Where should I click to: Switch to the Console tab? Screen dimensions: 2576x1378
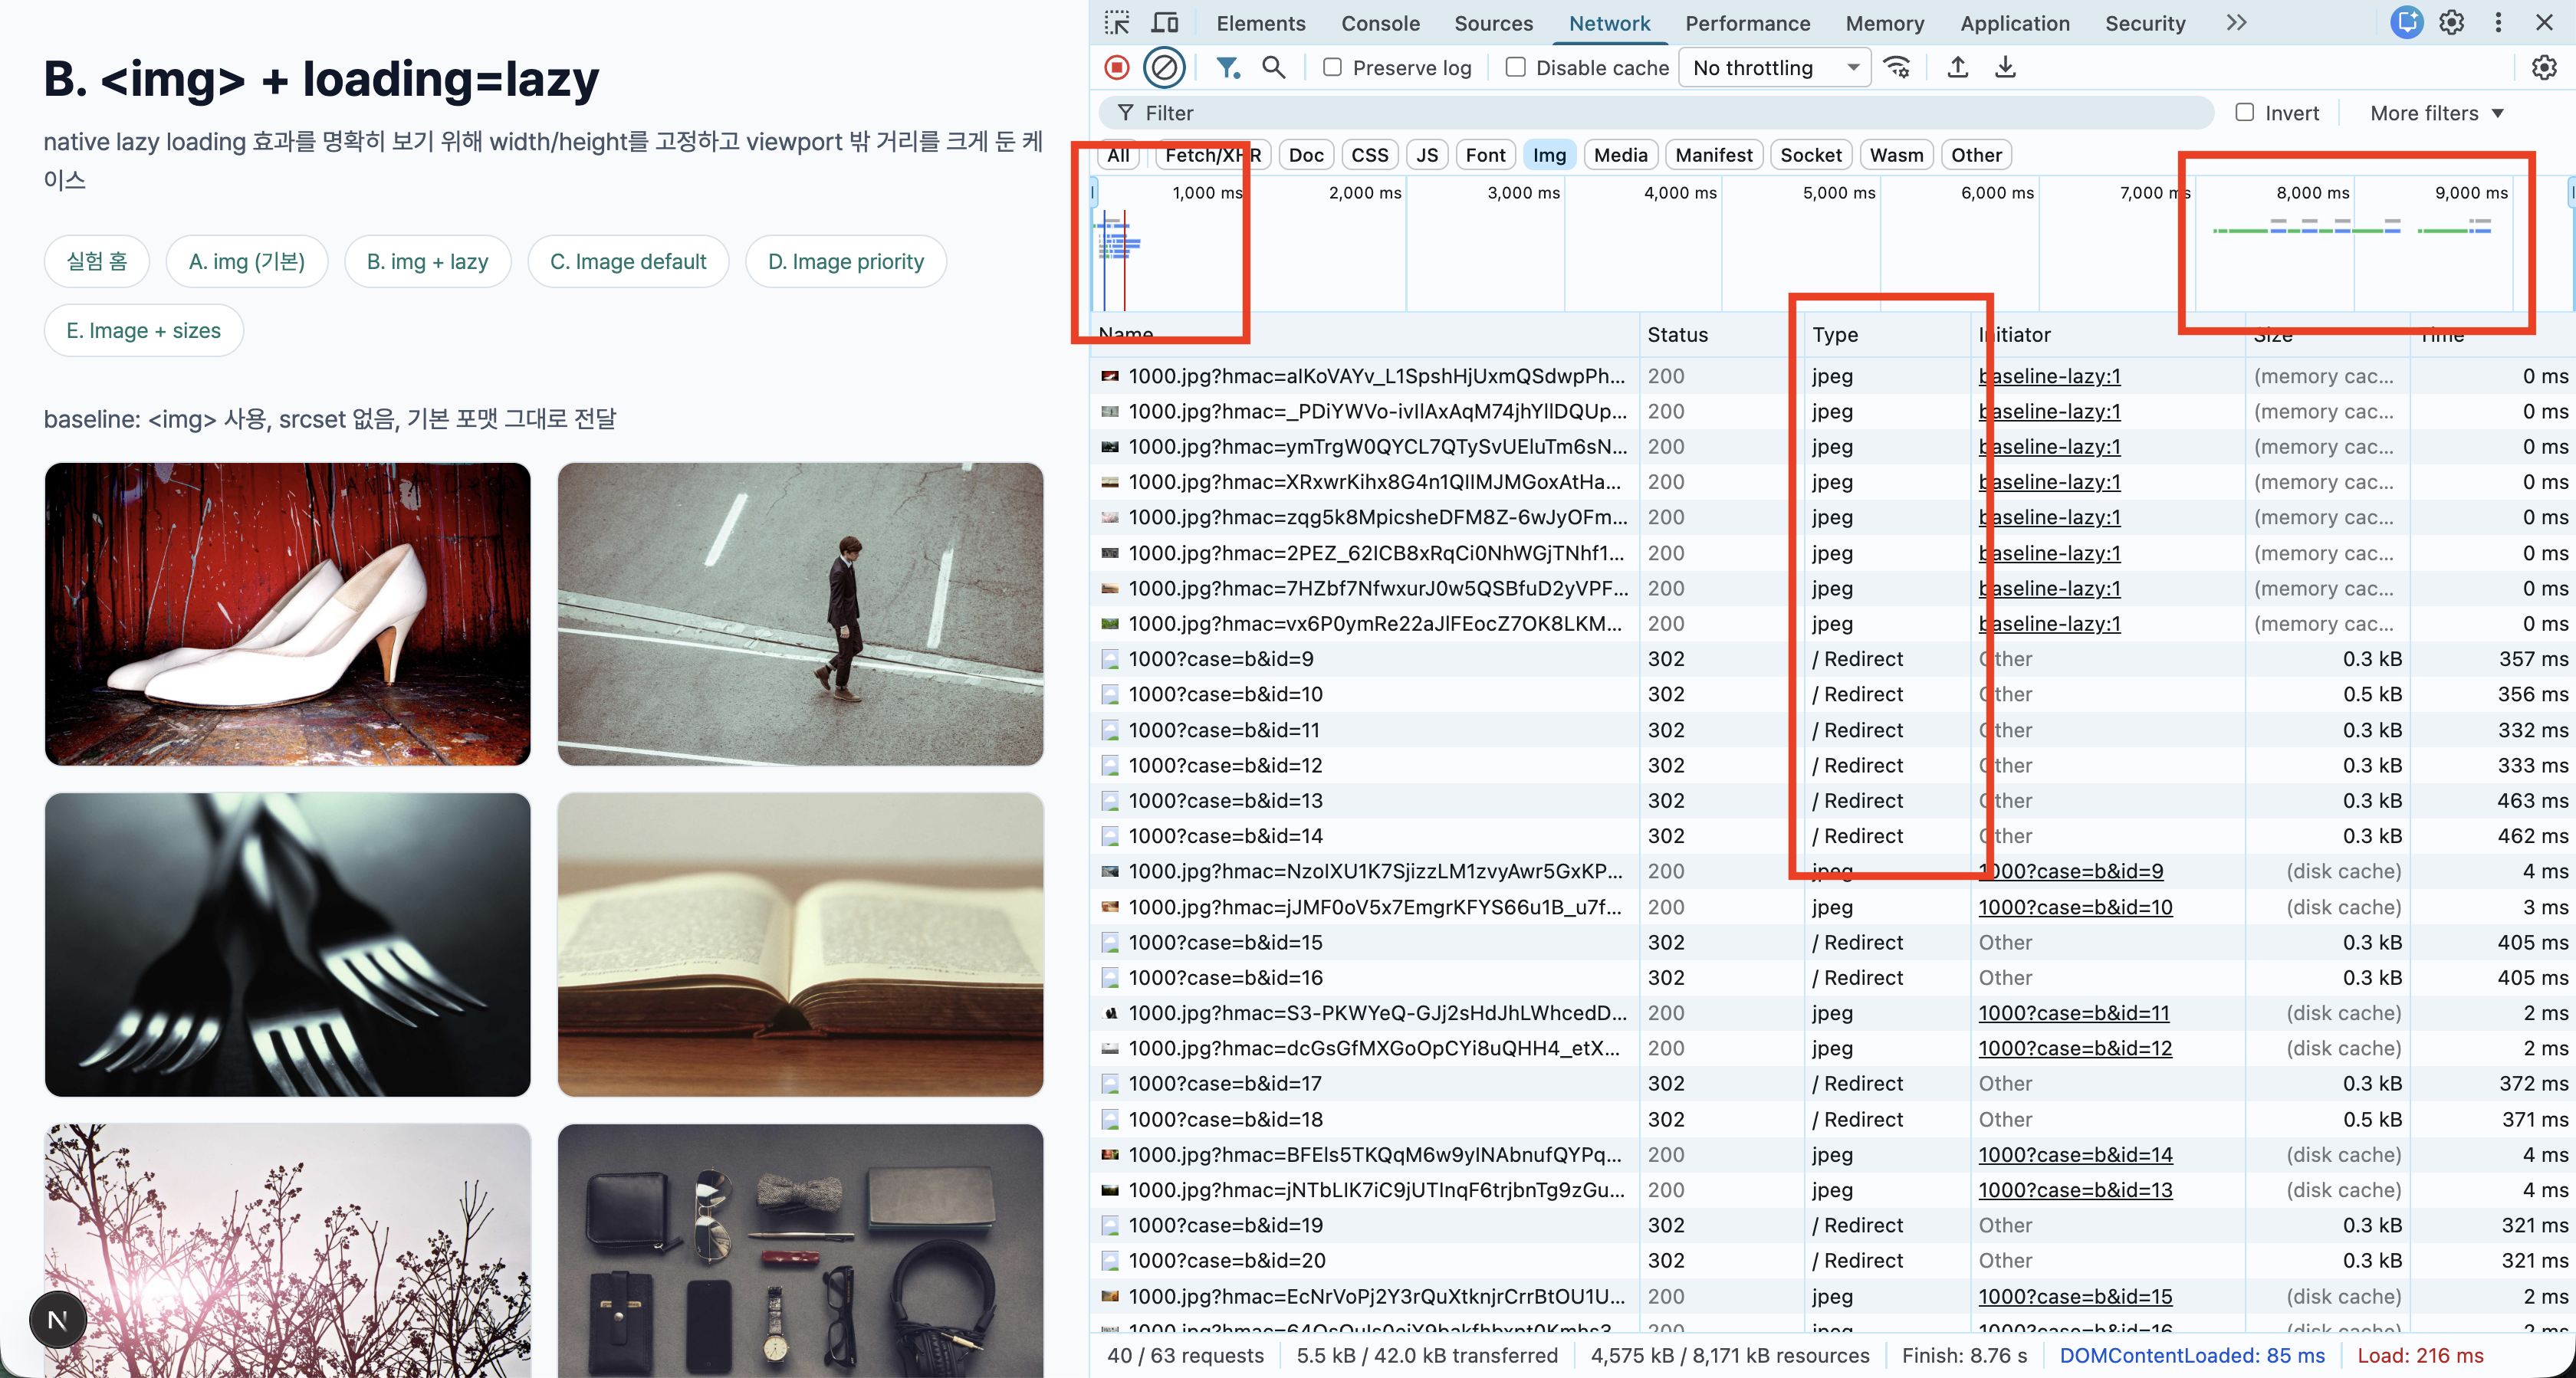point(1380,23)
